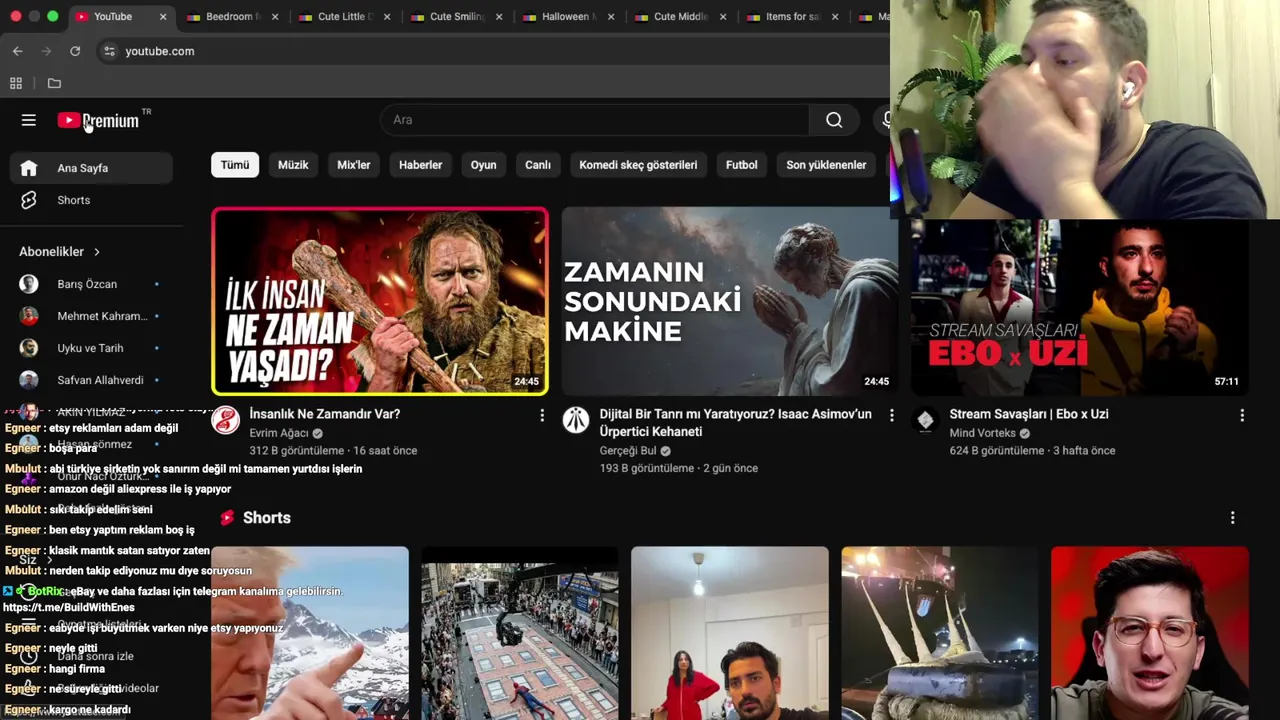The image size is (1280, 720).
Task: Close the Items for sale browser tab
Action: click(x=835, y=17)
